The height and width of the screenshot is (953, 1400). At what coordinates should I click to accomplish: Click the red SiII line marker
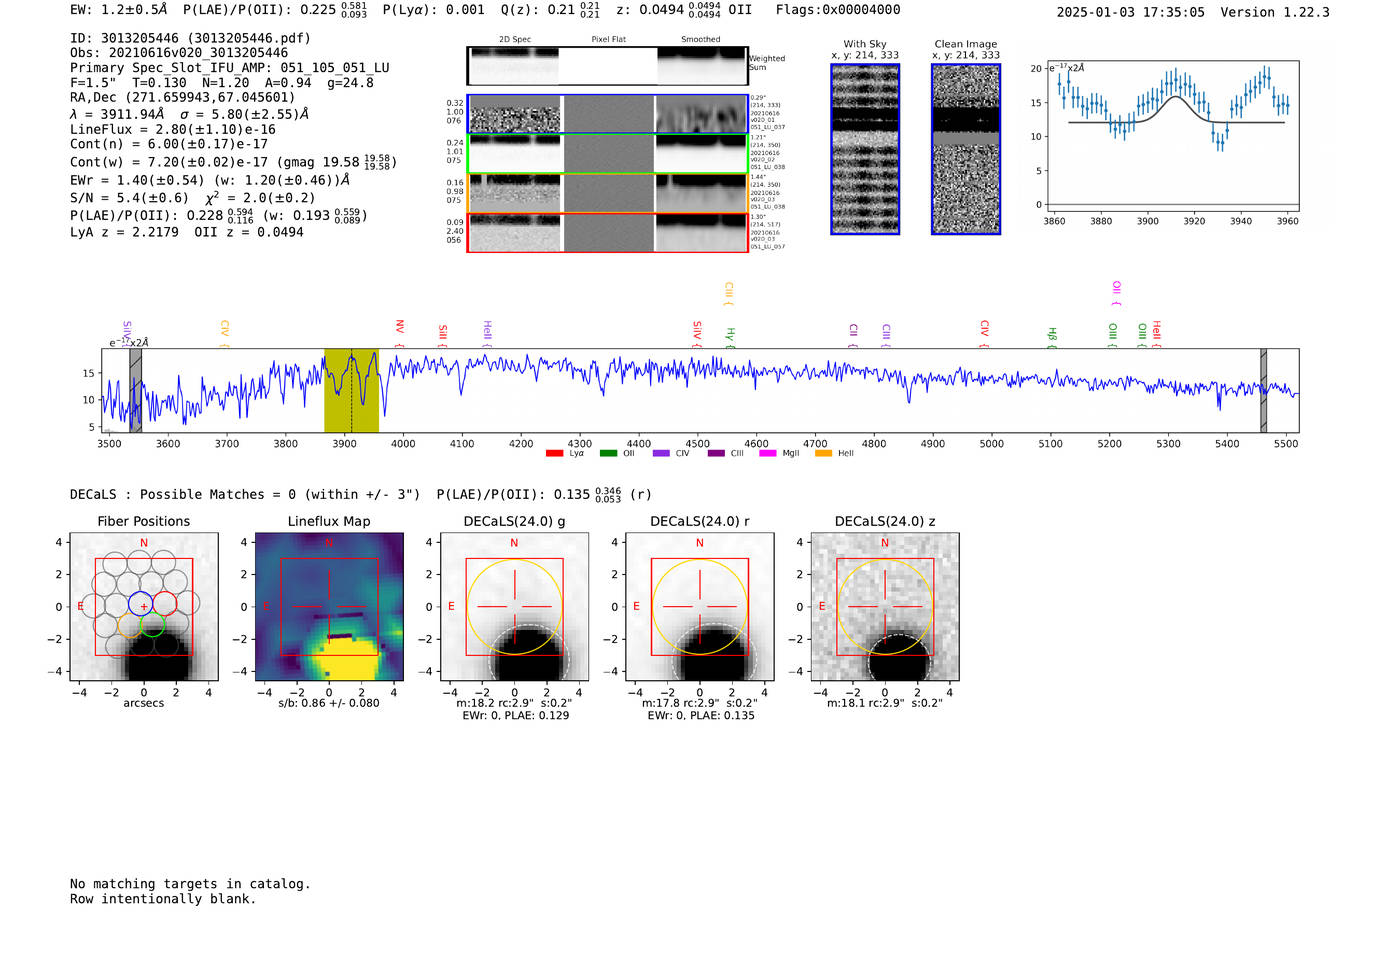coord(443,335)
